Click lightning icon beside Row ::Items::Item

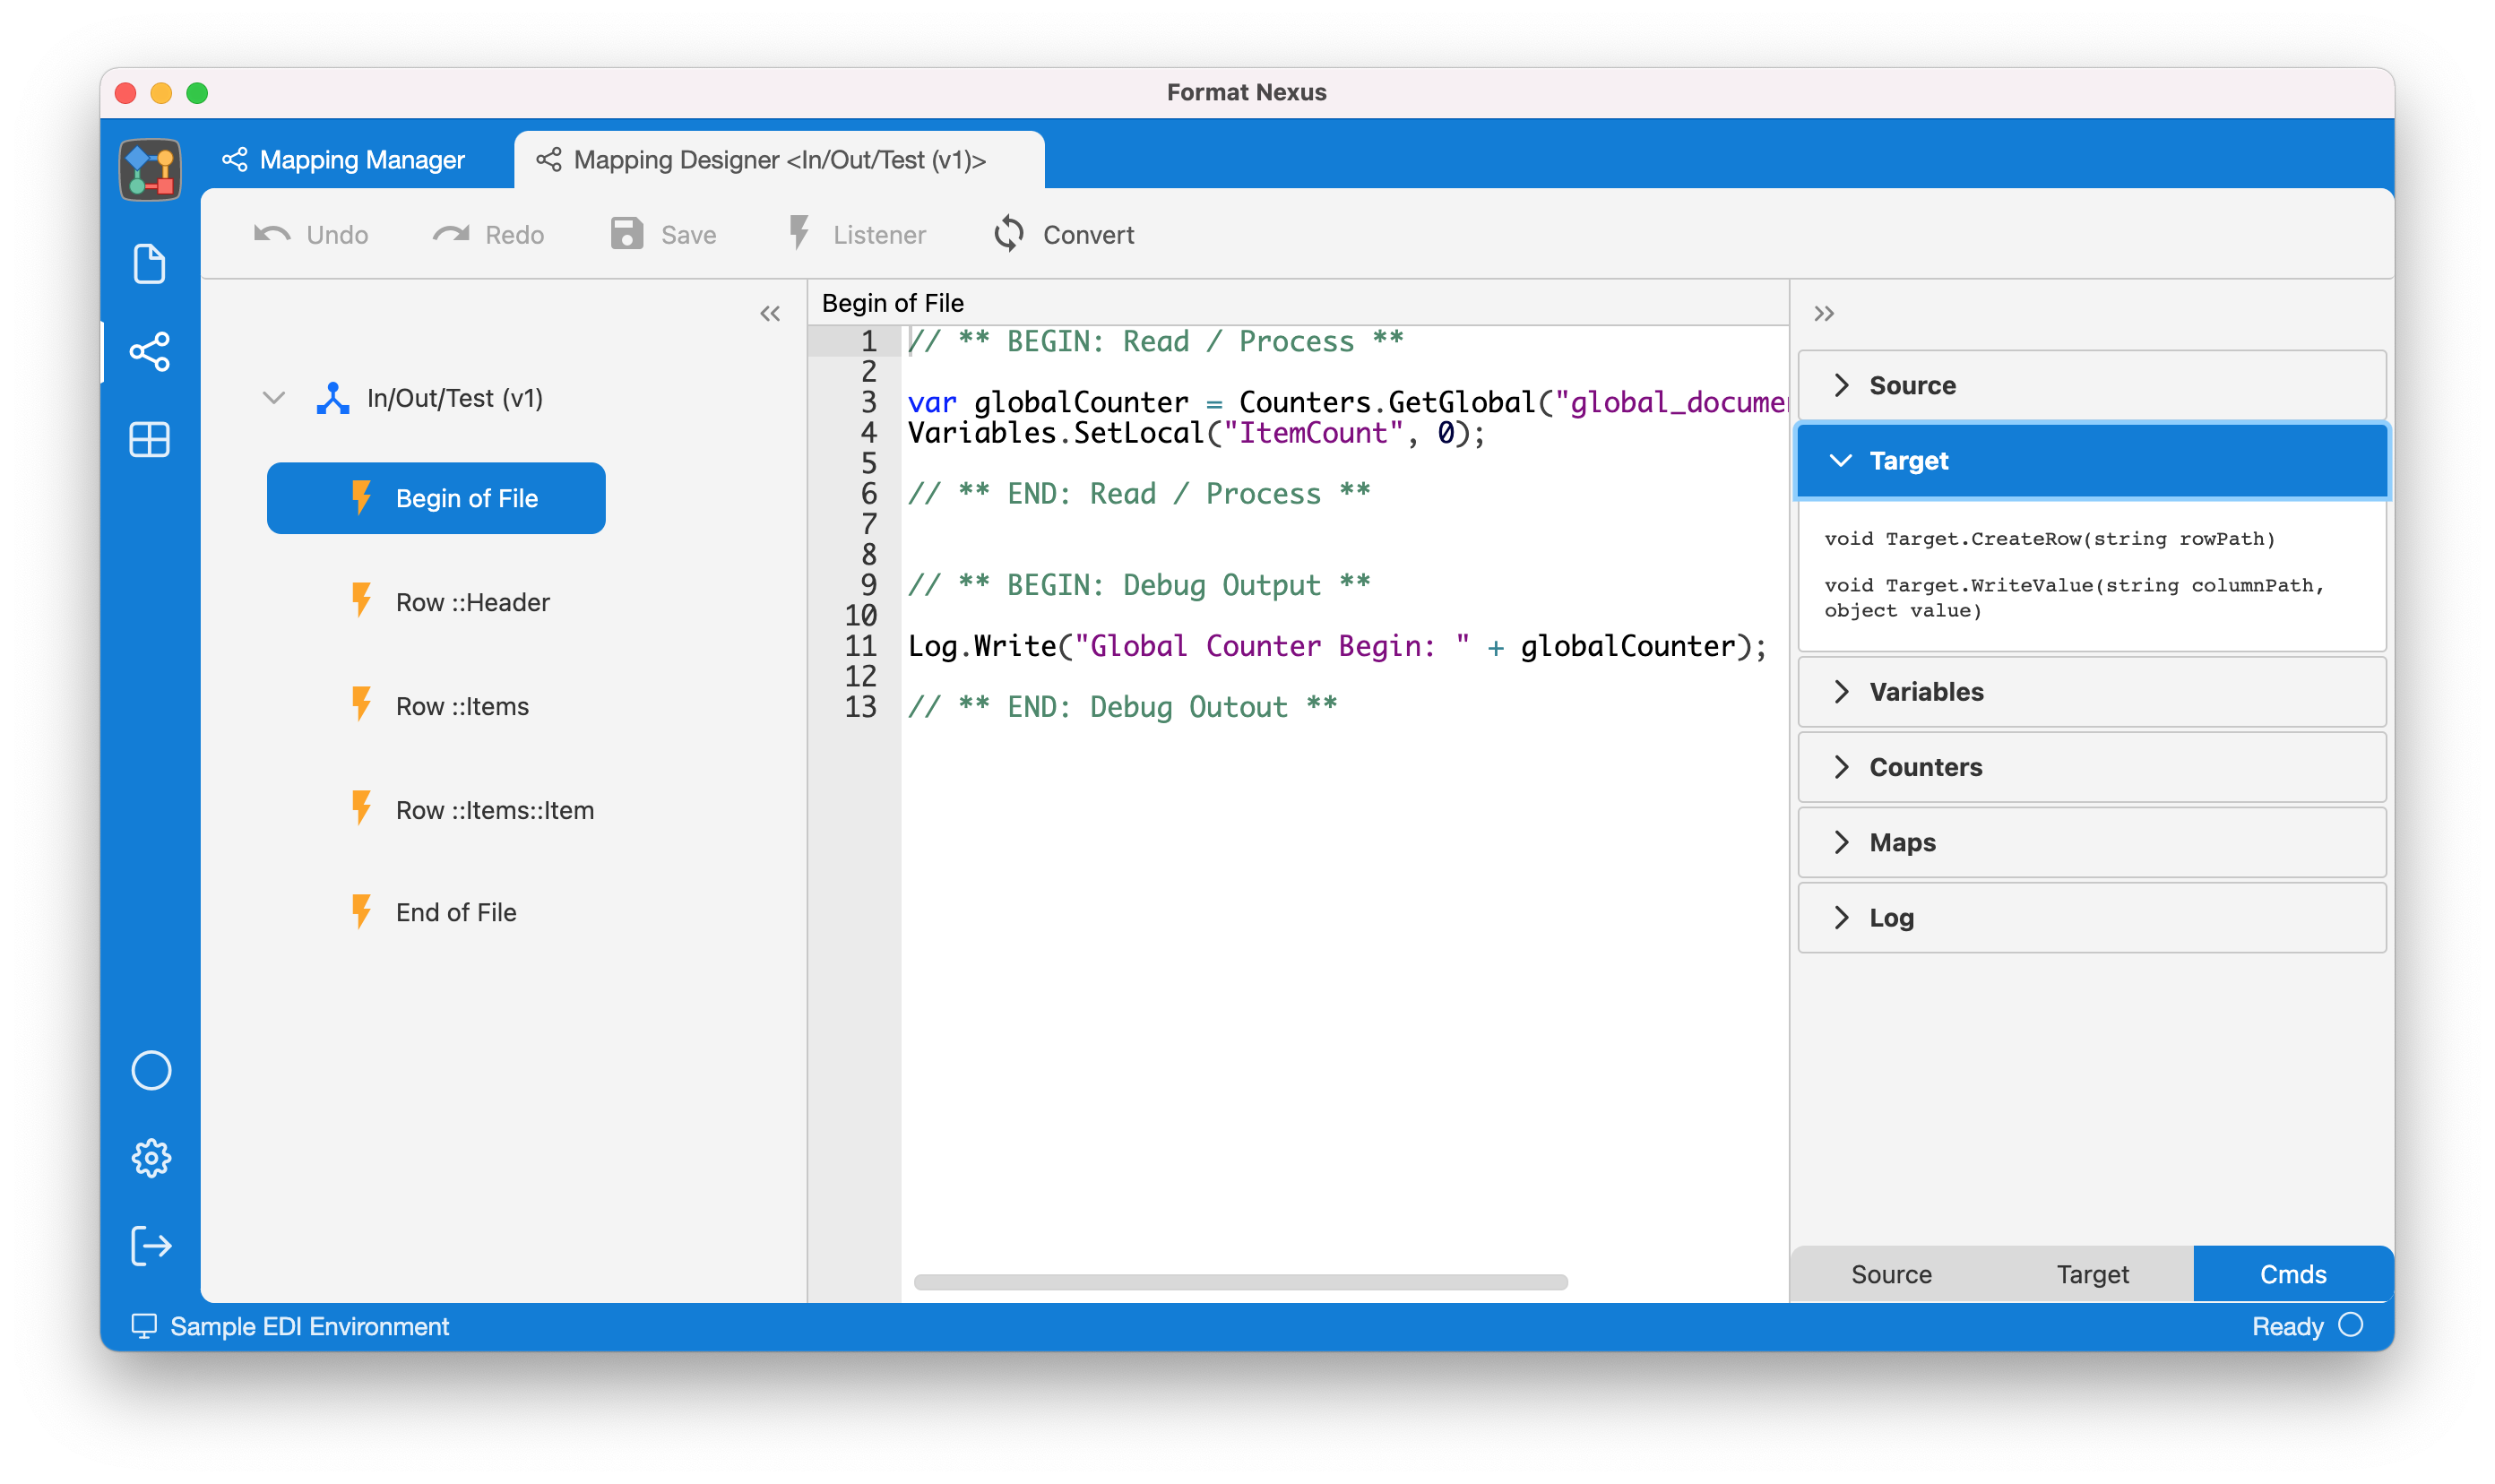click(x=361, y=809)
